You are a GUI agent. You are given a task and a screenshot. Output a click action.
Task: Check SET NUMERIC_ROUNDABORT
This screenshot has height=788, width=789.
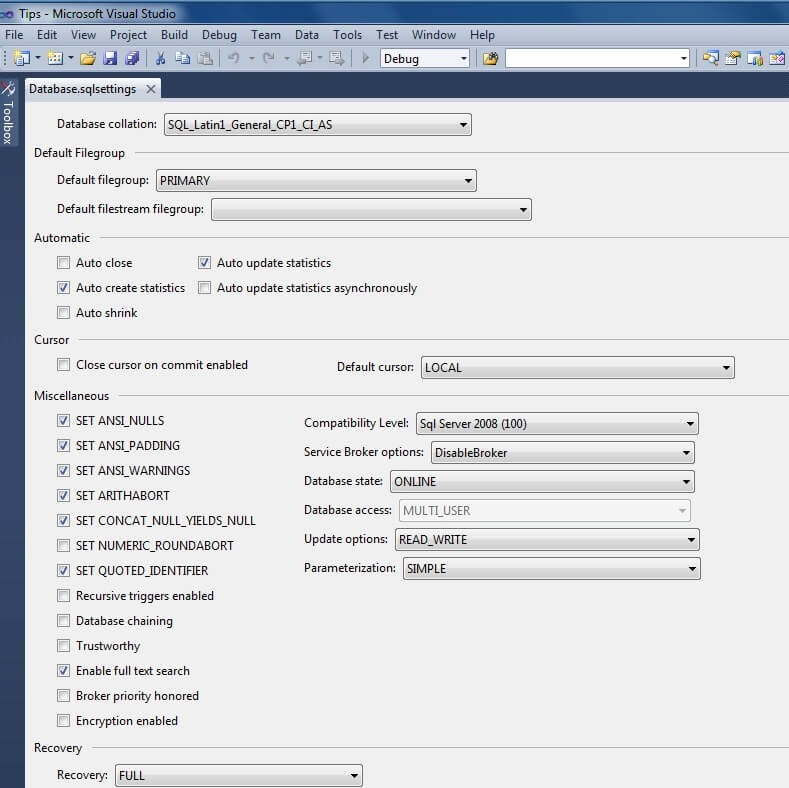(x=63, y=545)
